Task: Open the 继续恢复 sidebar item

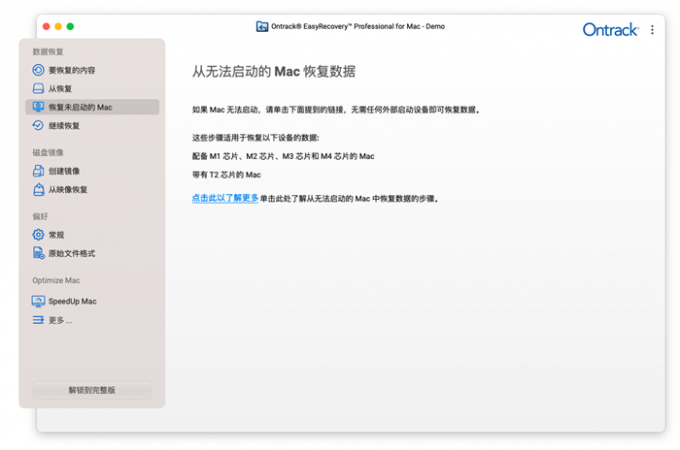Action: [92, 125]
